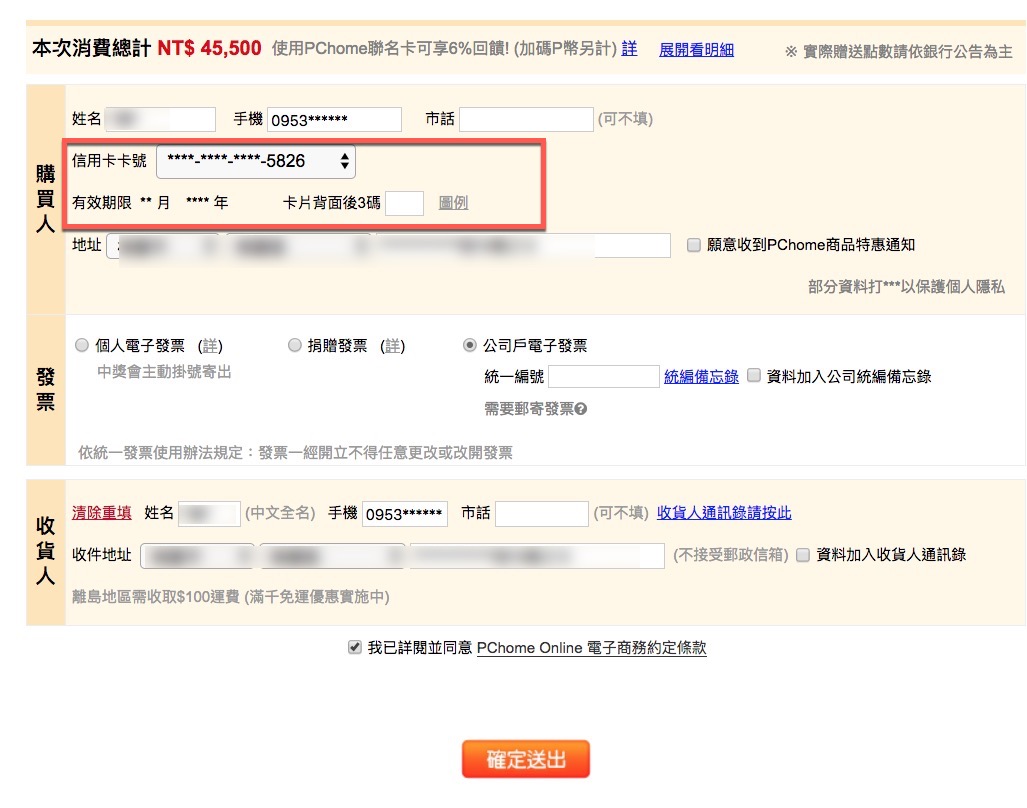The height and width of the screenshot is (808, 1027).
Task: Focus the buyer 市話 input field
Action: pos(527,119)
